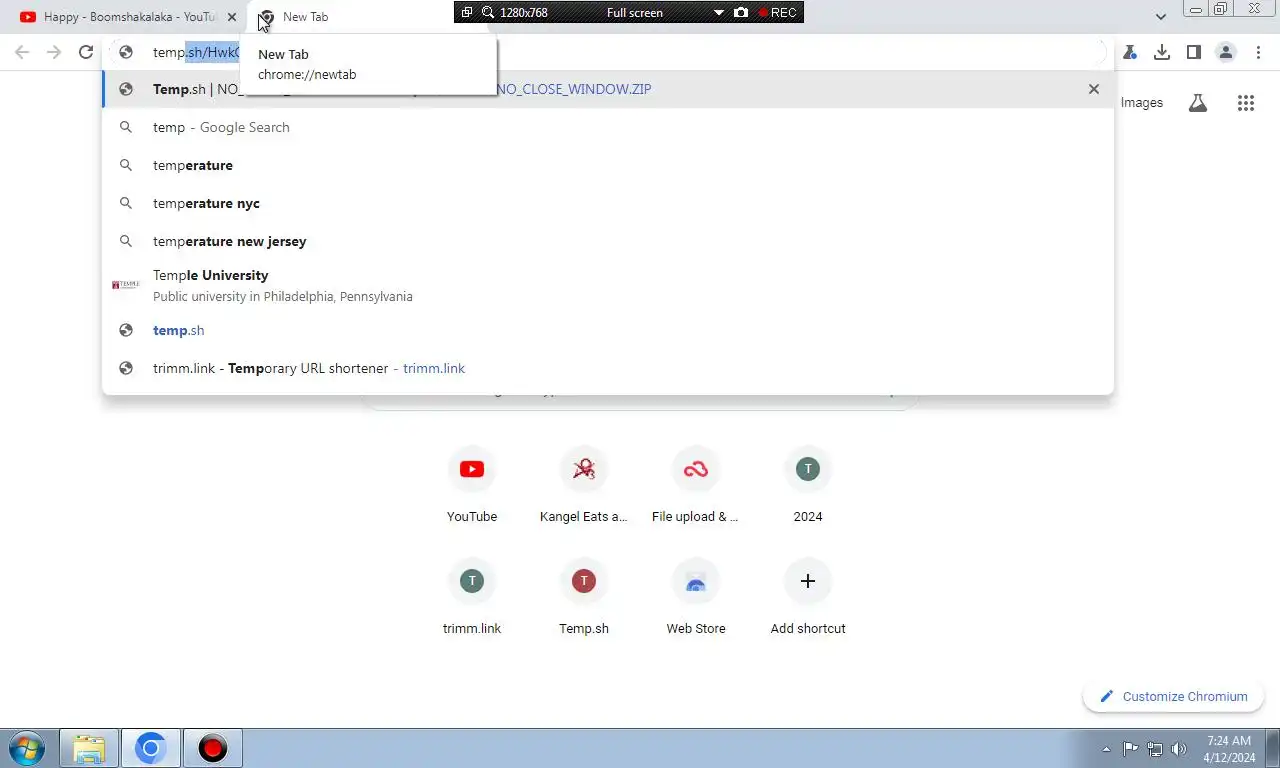Click the Temple University logo icon
Image resolution: width=1280 pixels, height=768 pixels.
point(126,285)
